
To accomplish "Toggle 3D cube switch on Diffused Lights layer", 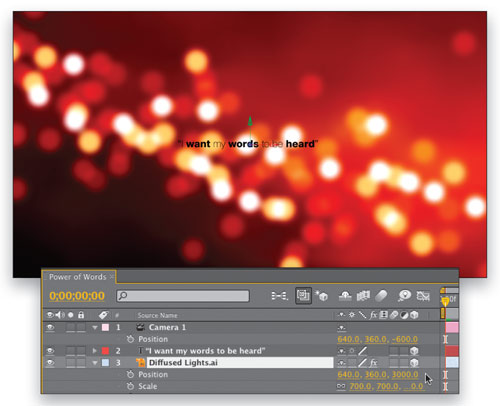I will (414, 363).
